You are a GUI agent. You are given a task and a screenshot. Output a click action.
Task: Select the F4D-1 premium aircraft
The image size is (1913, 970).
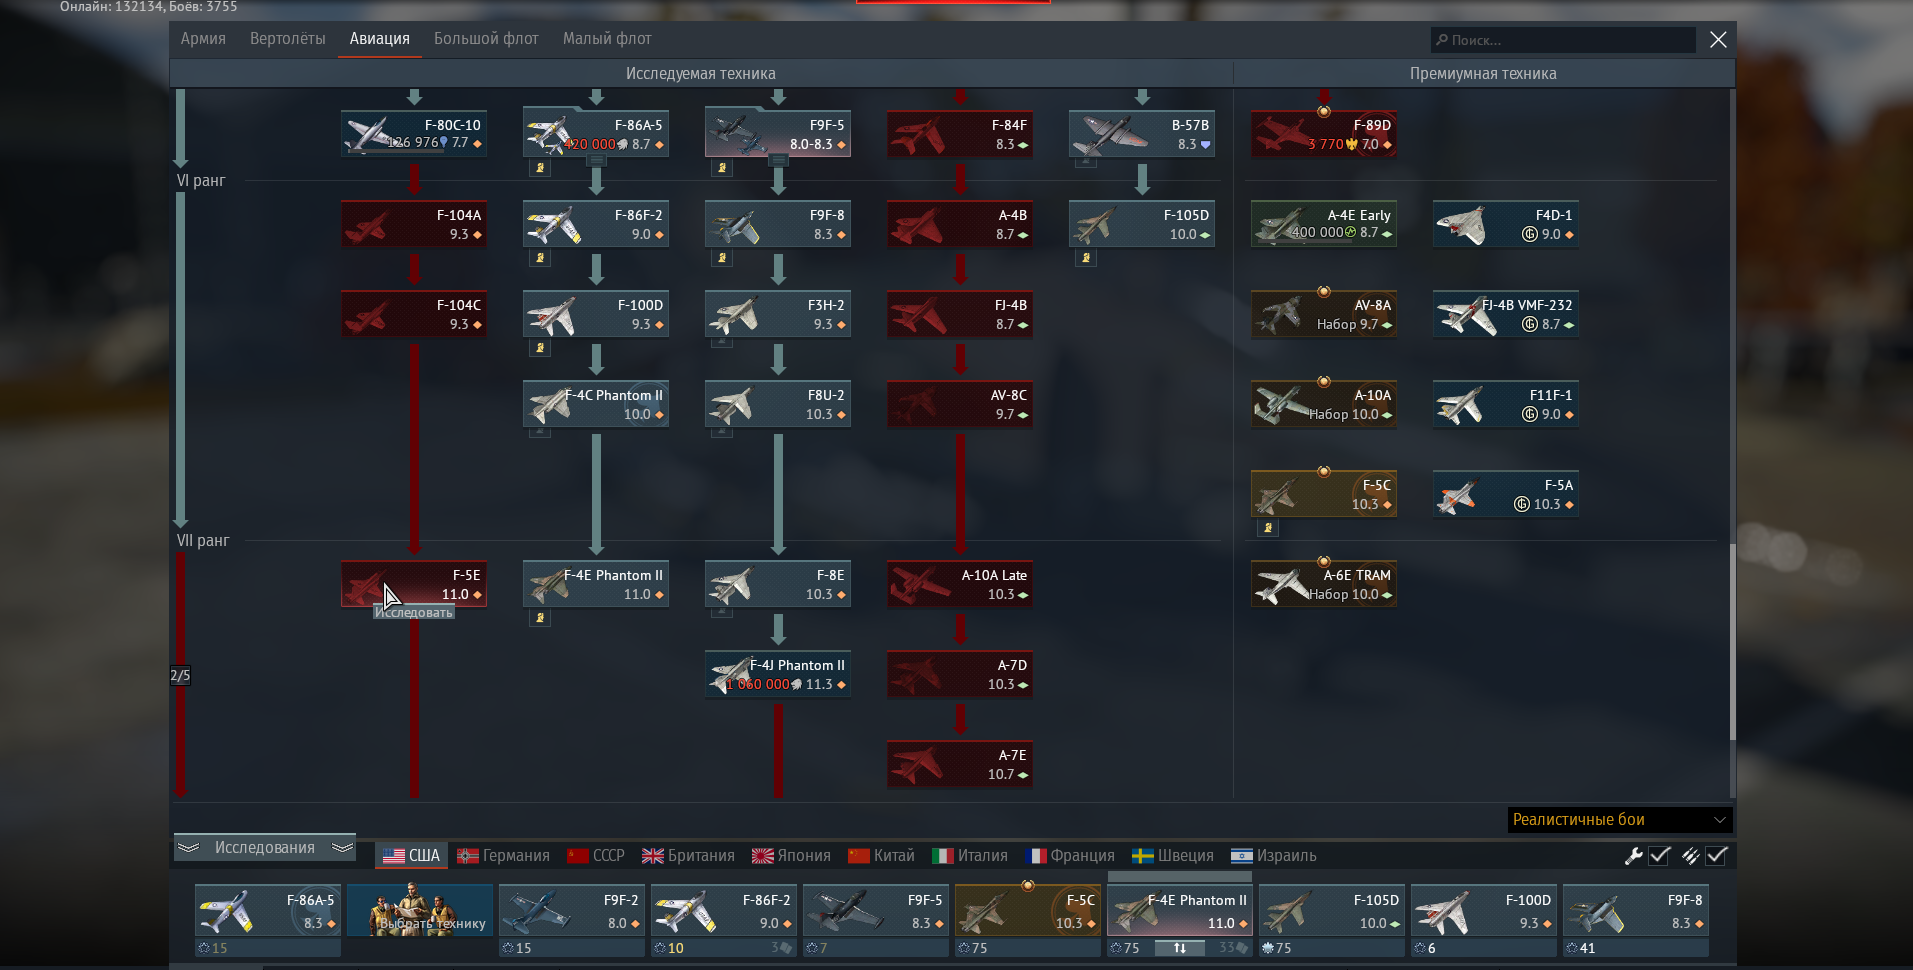tap(1506, 224)
